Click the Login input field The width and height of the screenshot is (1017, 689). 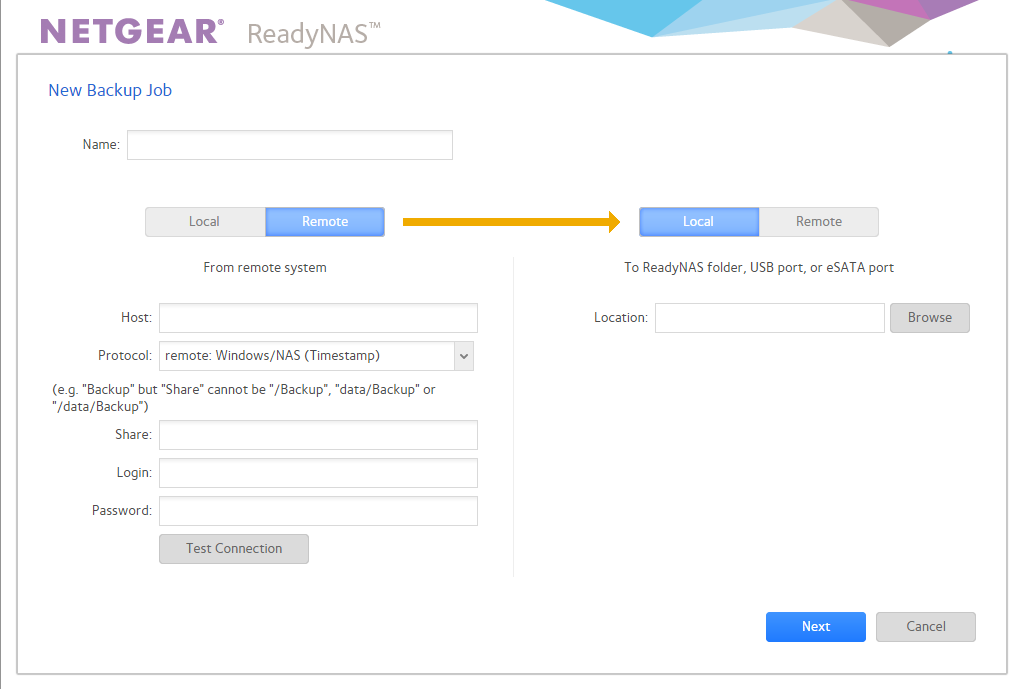click(318, 473)
